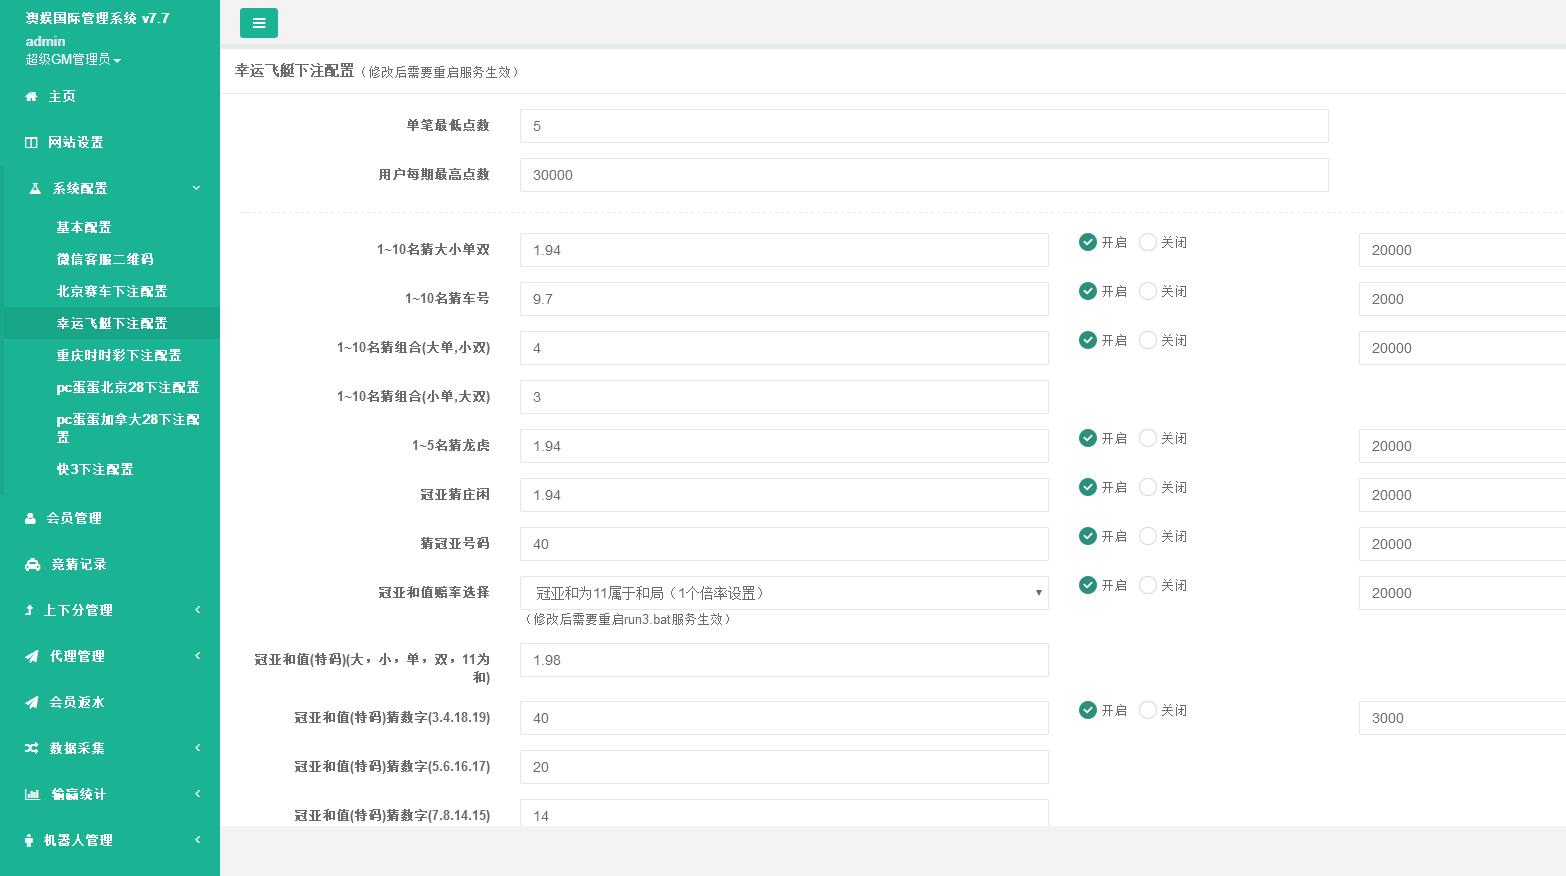The width and height of the screenshot is (1566, 876).
Task: Click the 单笔最低点数 input field
Action: pos(923,126)
